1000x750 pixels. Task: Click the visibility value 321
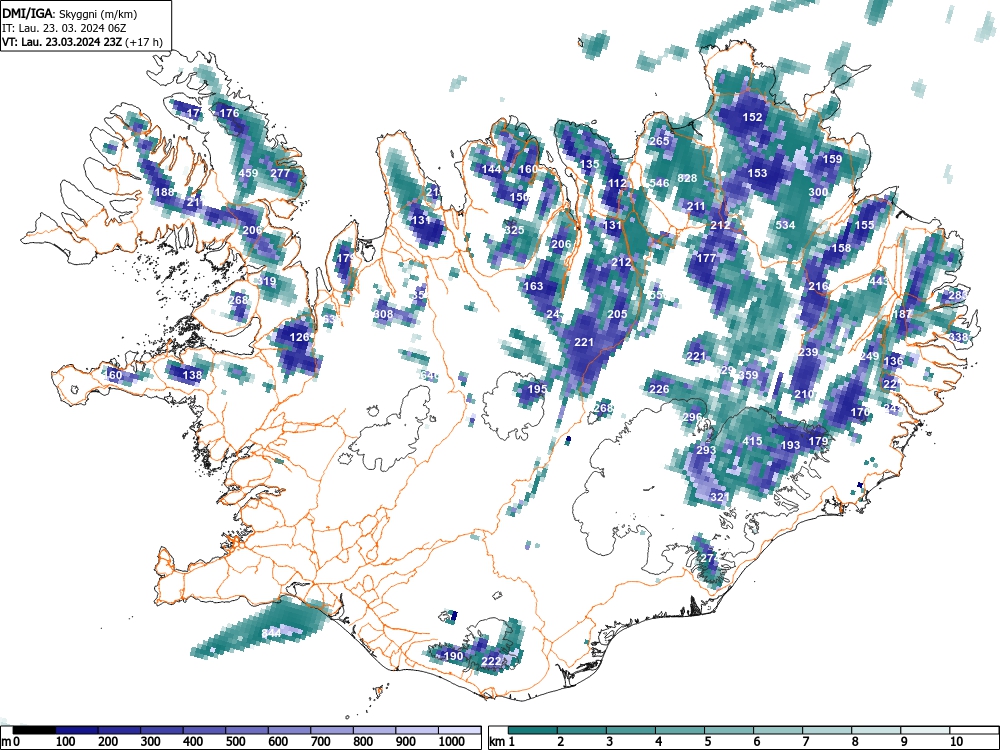(x=719, y=496)
